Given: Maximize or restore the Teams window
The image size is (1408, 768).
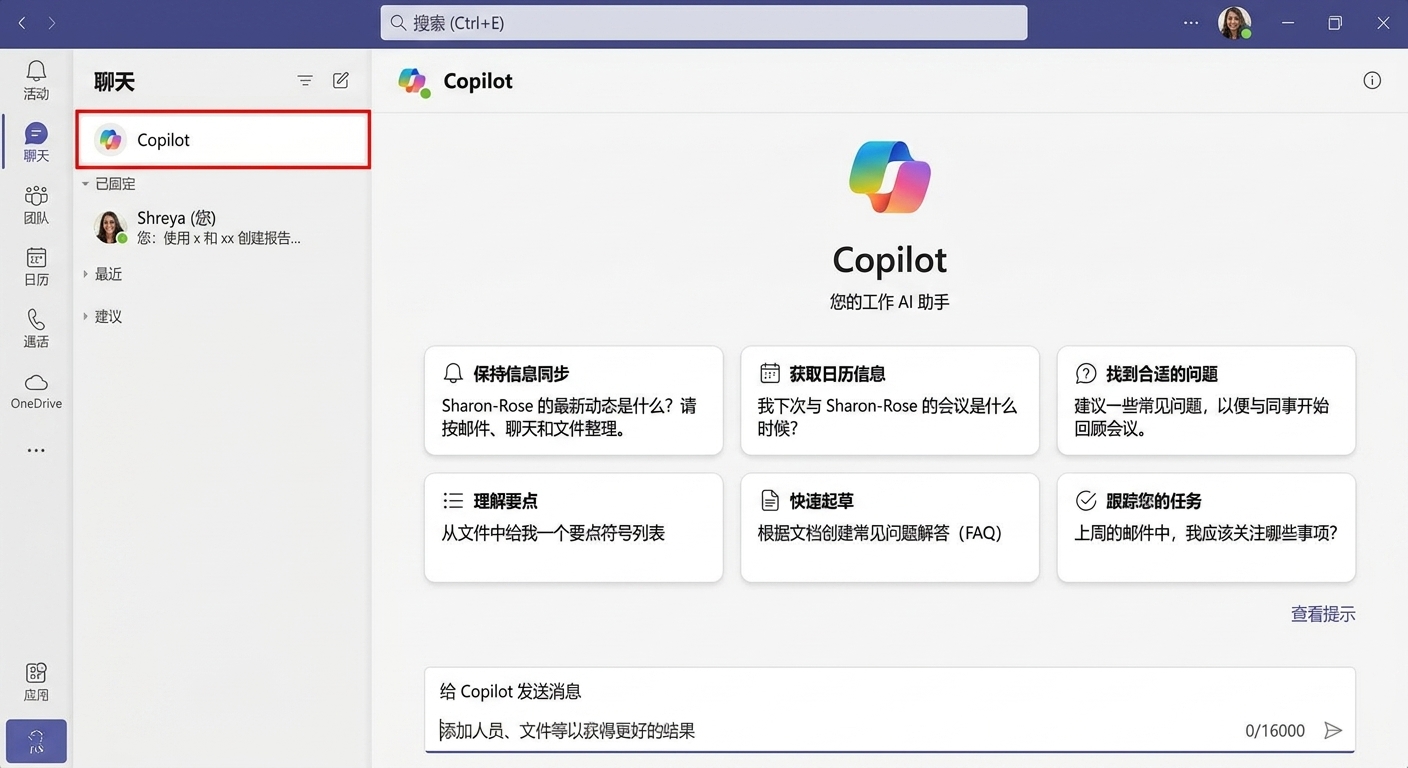Looking at the screenshot, I should [x=1335, y=23].
